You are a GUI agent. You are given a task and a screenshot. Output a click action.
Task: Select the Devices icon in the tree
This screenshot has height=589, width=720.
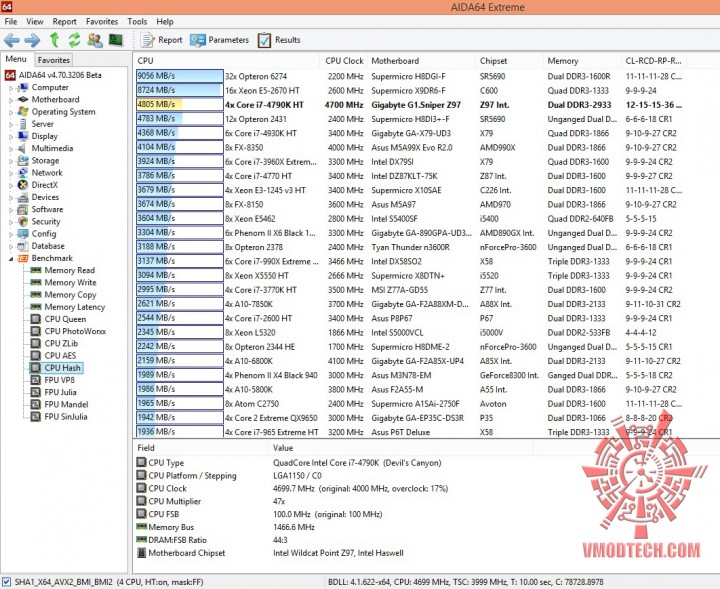23,197
